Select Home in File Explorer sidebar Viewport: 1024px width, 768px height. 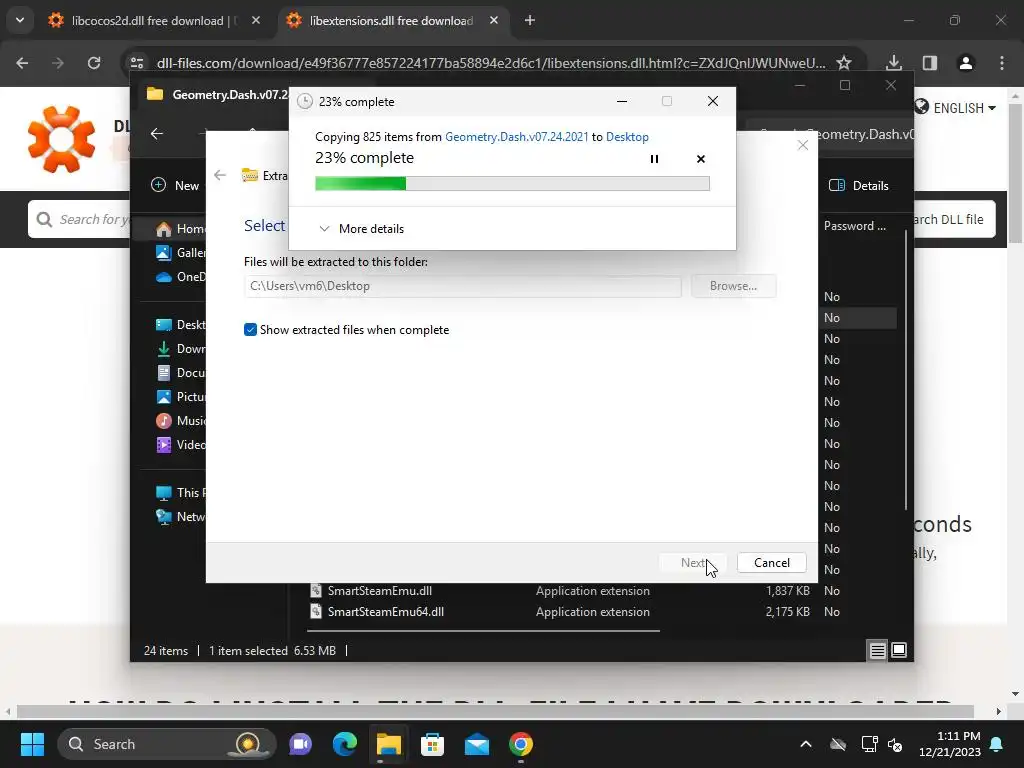point(180,229)
